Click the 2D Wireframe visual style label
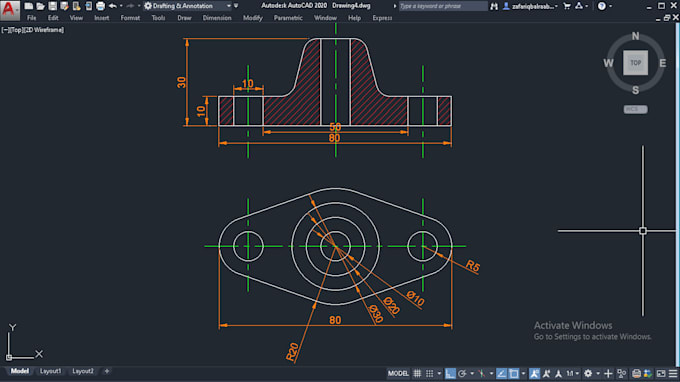680x382 pixels. [44, 30]
